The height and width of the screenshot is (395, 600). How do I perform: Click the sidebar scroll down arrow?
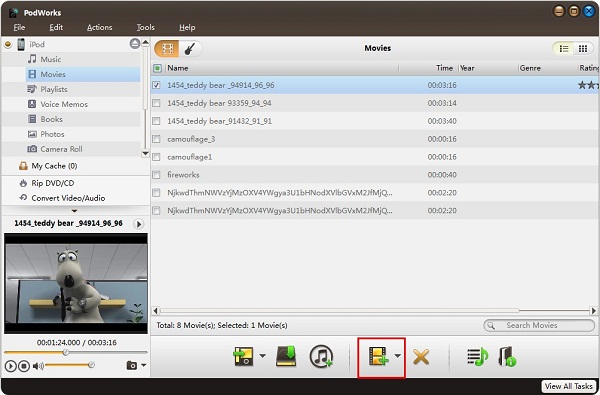(145, 153)
